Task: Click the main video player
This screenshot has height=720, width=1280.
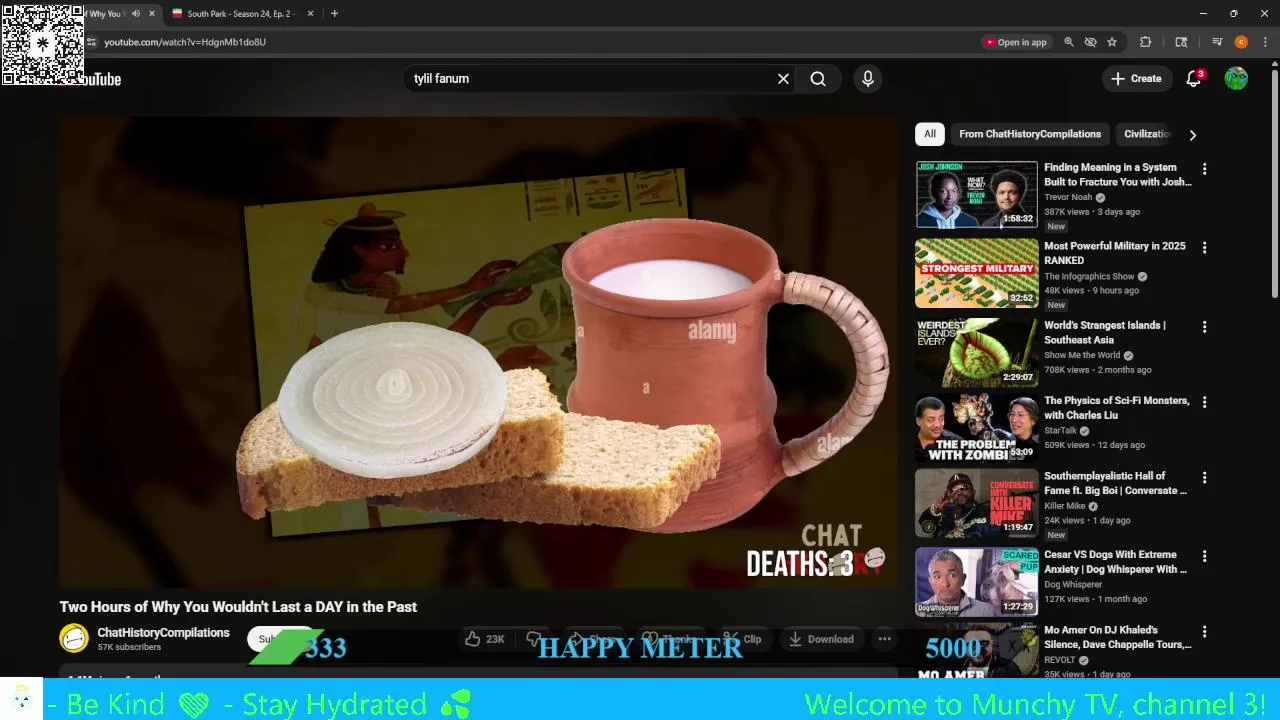Action: (479, 352)
